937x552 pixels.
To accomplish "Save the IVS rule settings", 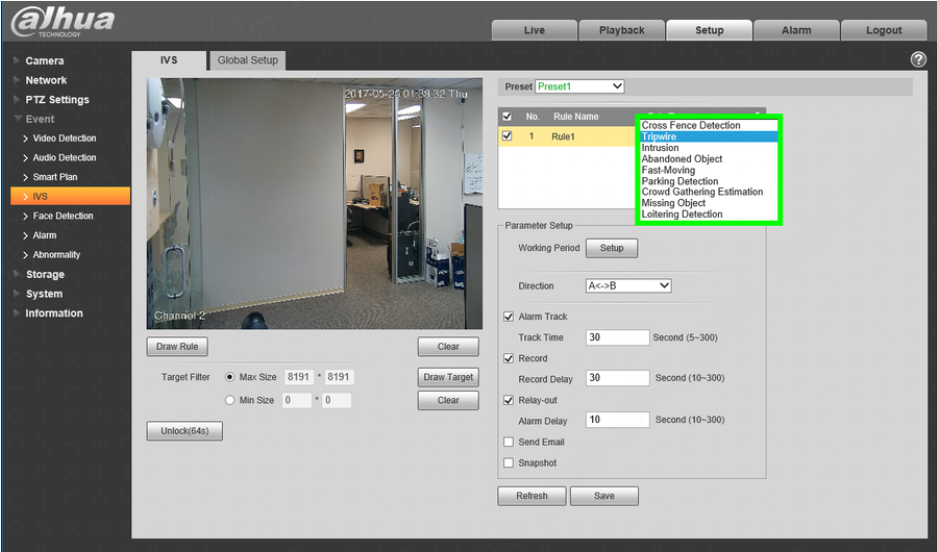I will coord(604,496).
